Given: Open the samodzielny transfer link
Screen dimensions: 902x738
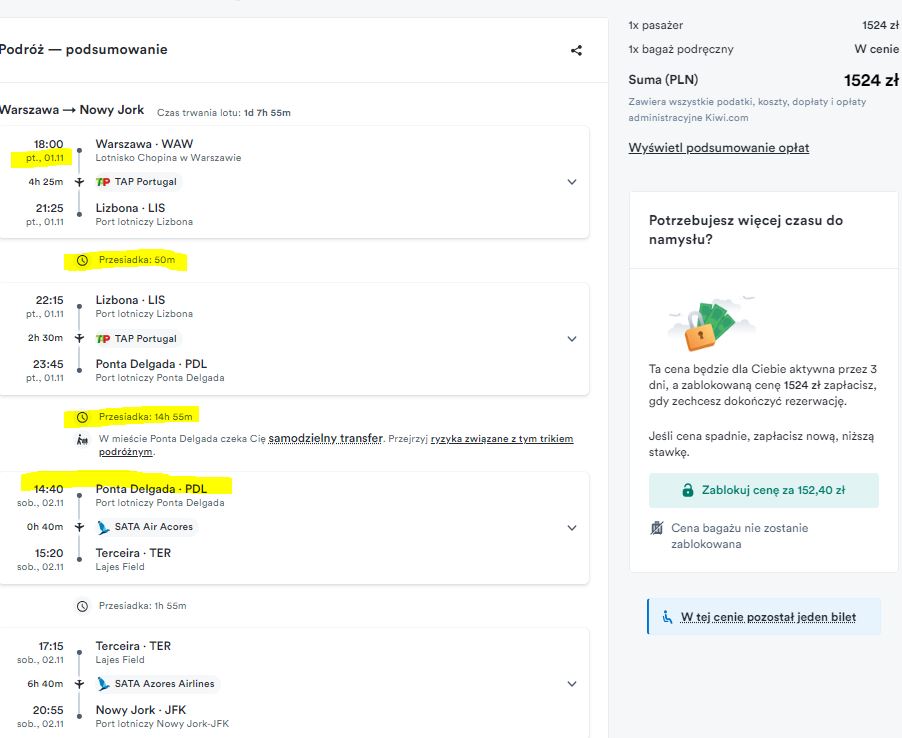Looking at the screenshot, I should (x=326, y=438).
